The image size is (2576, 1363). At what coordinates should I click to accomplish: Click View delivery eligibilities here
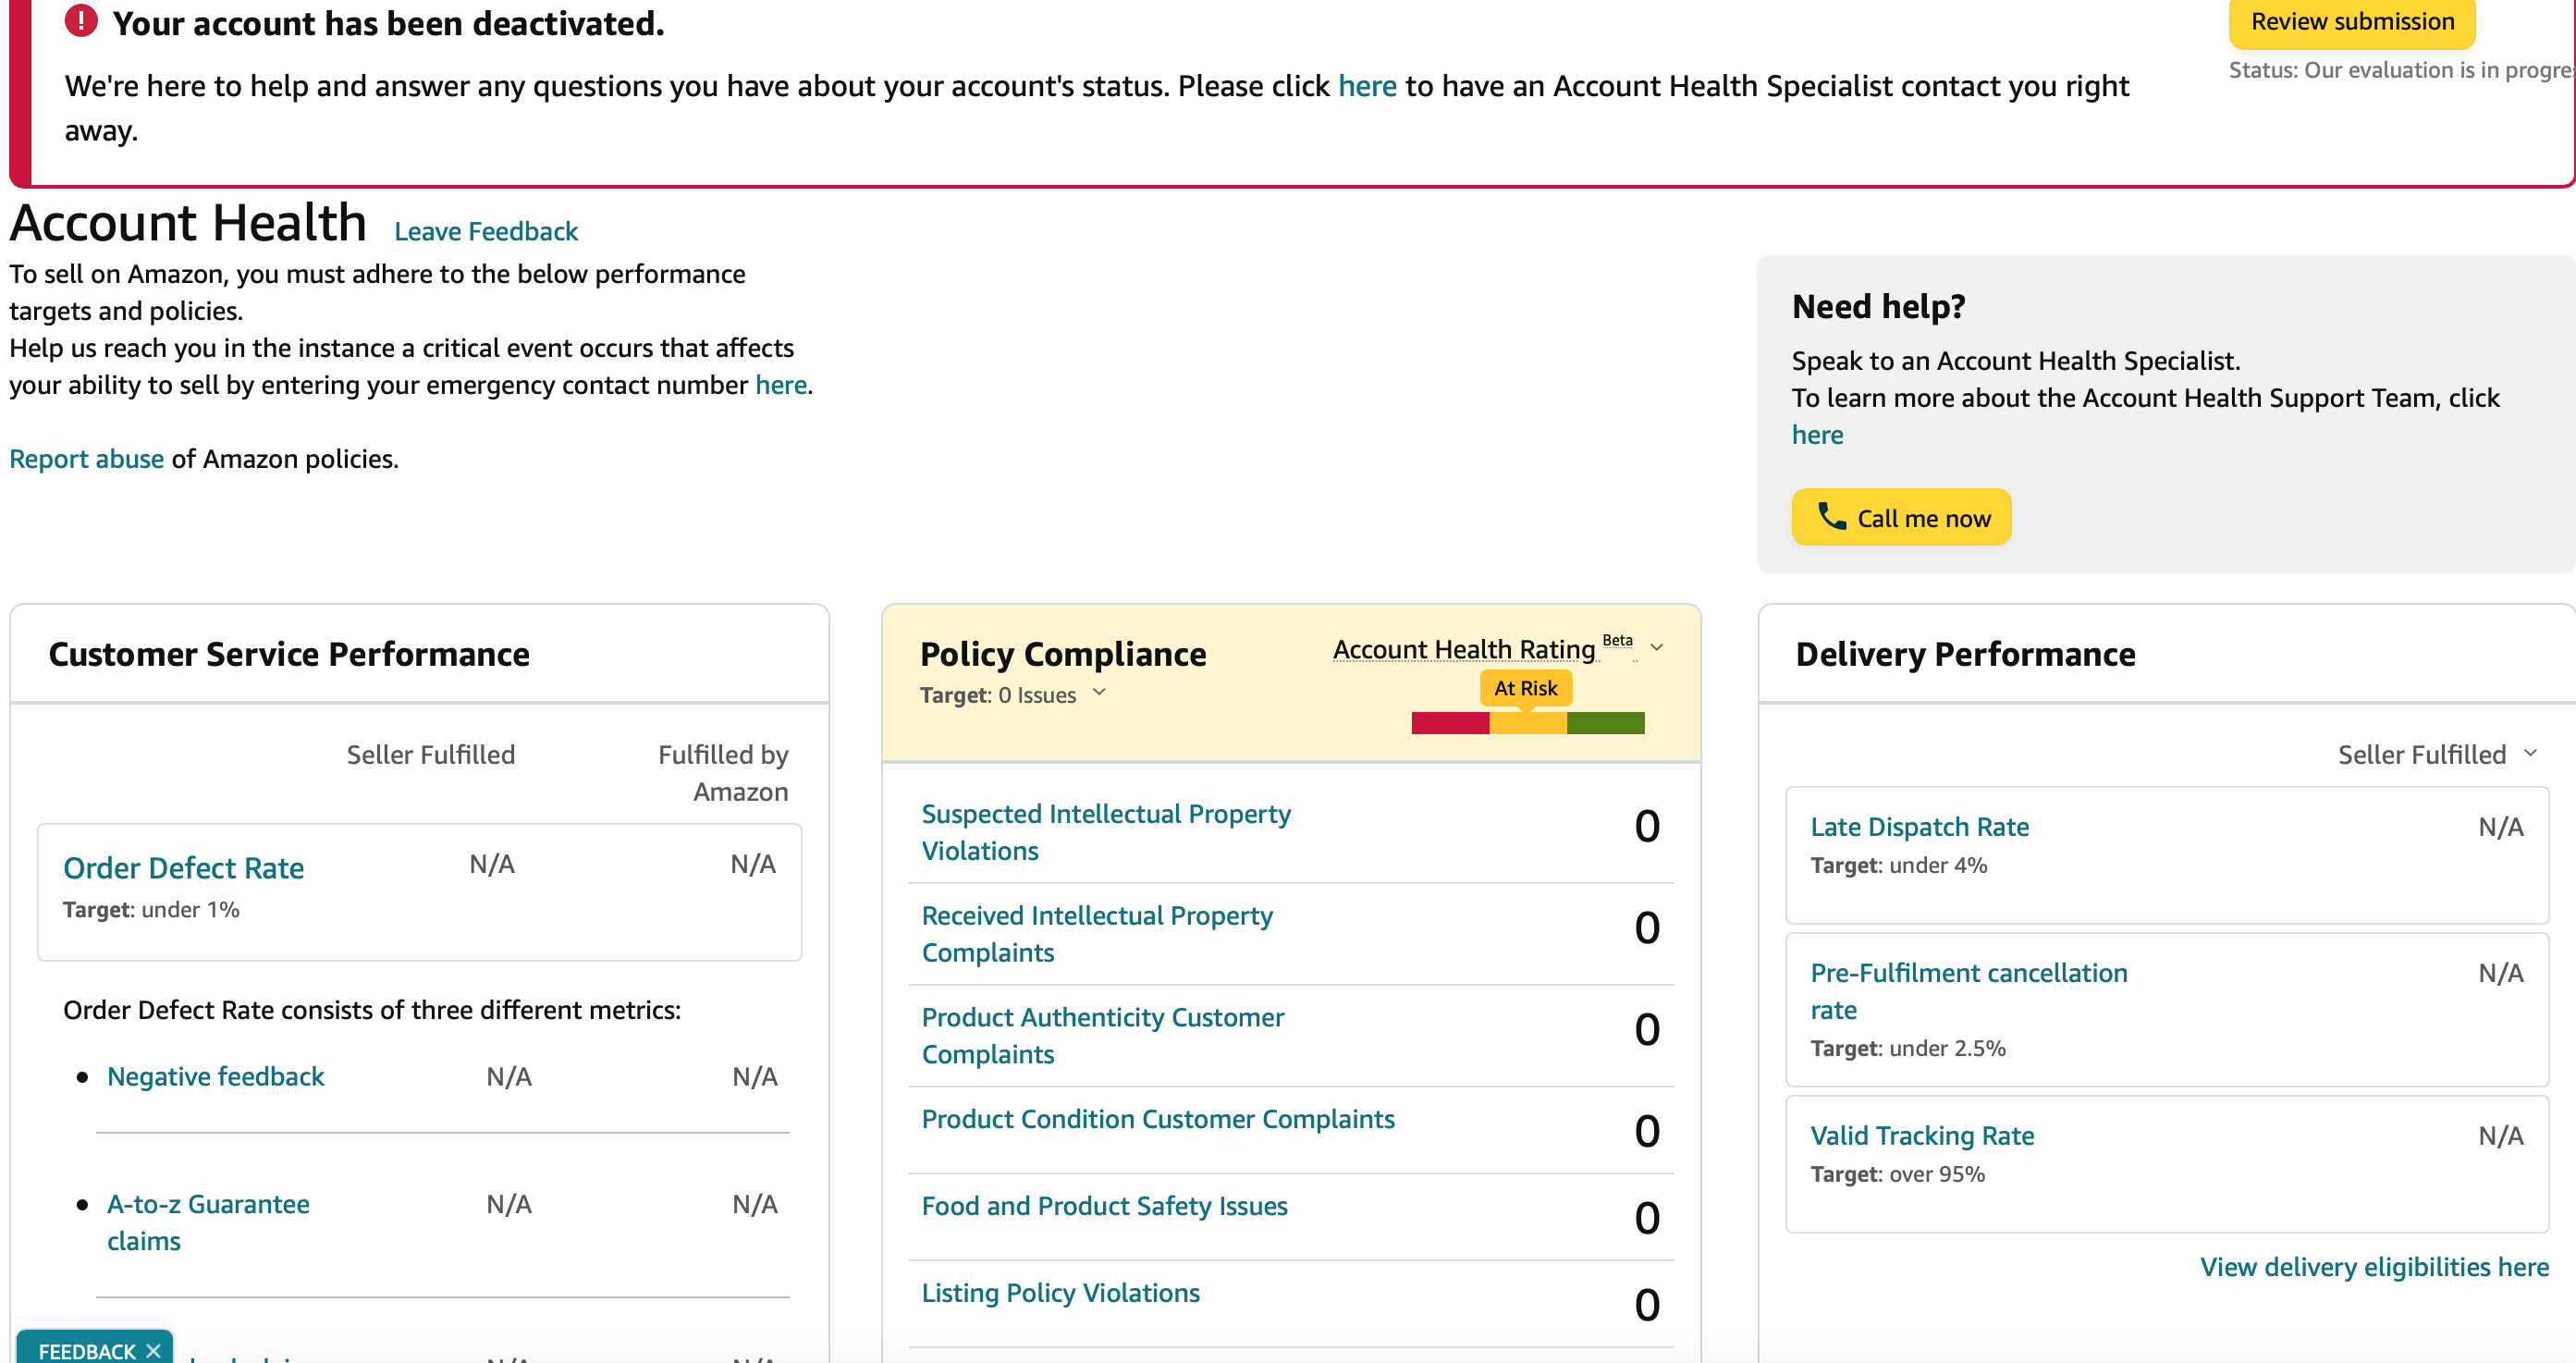pyautogui.click(x=2374, y=1266)
